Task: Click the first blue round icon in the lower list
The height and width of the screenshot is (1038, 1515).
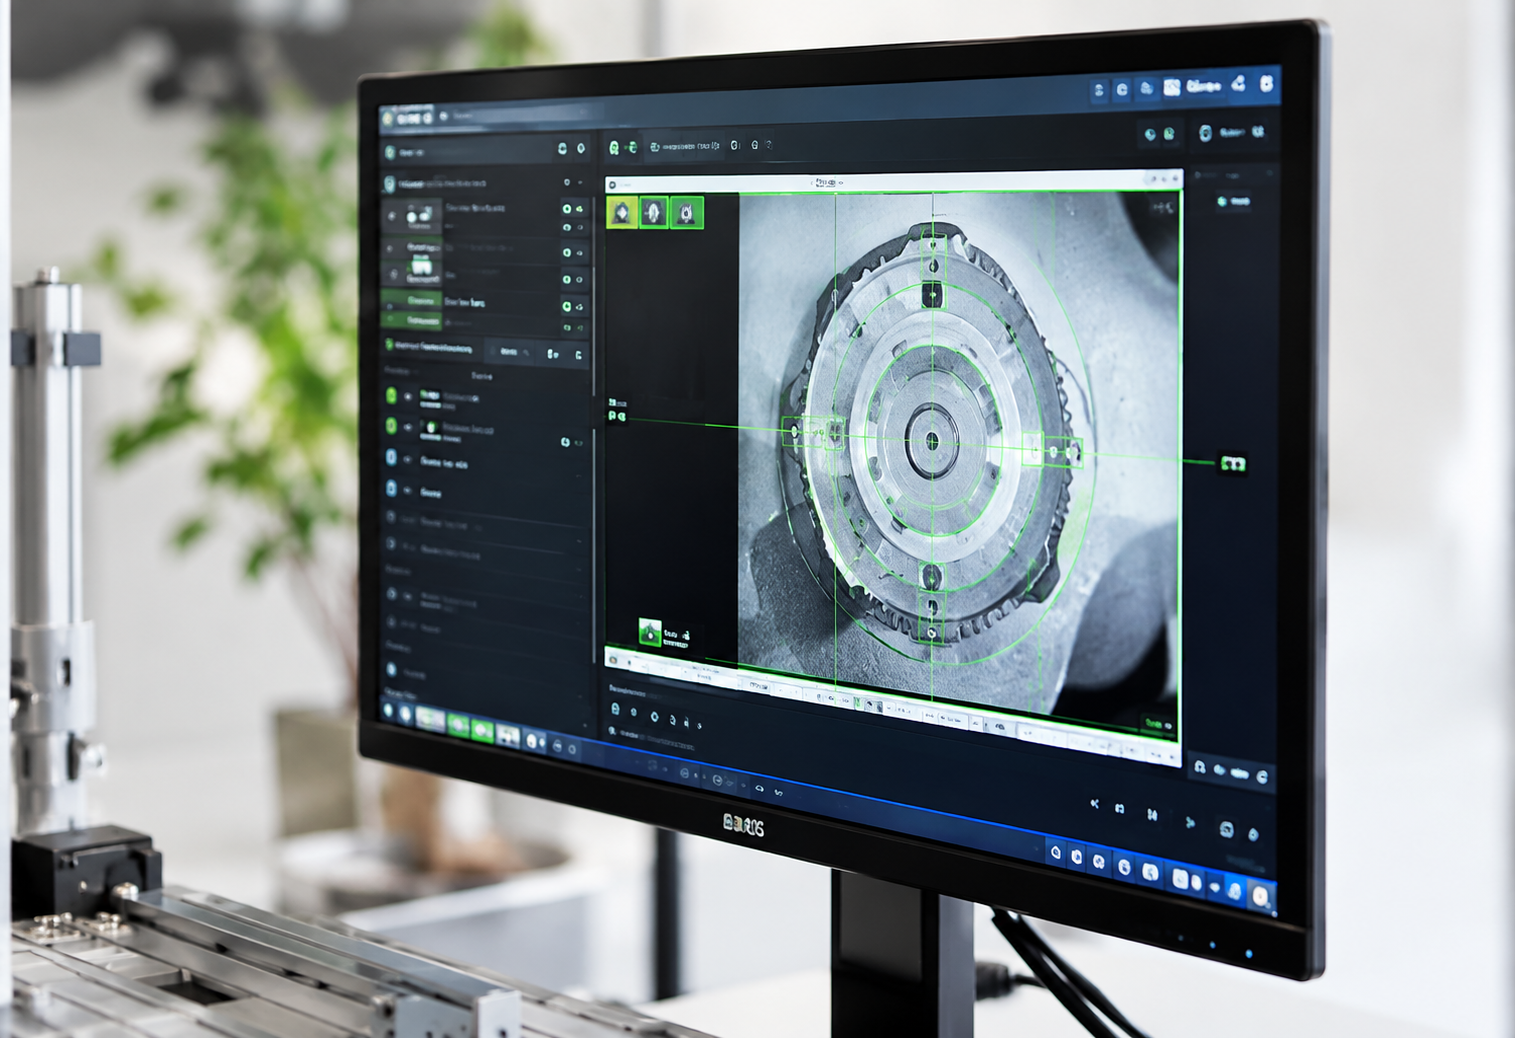Action: point(391,458)
